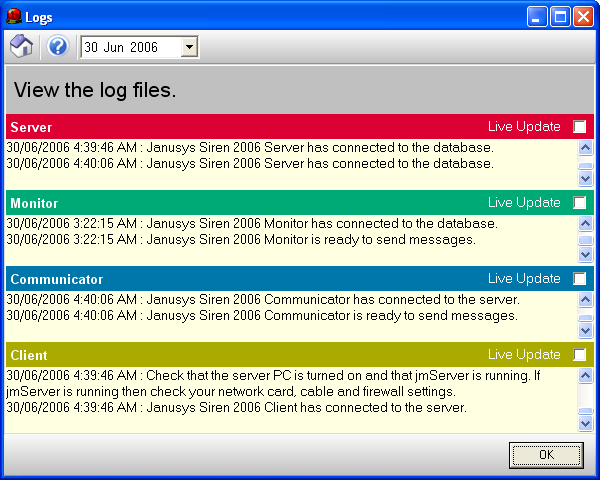The image size is (600, 480).
Task: Click 'Check that the server PC' client entry
Action: pos(273,384)
